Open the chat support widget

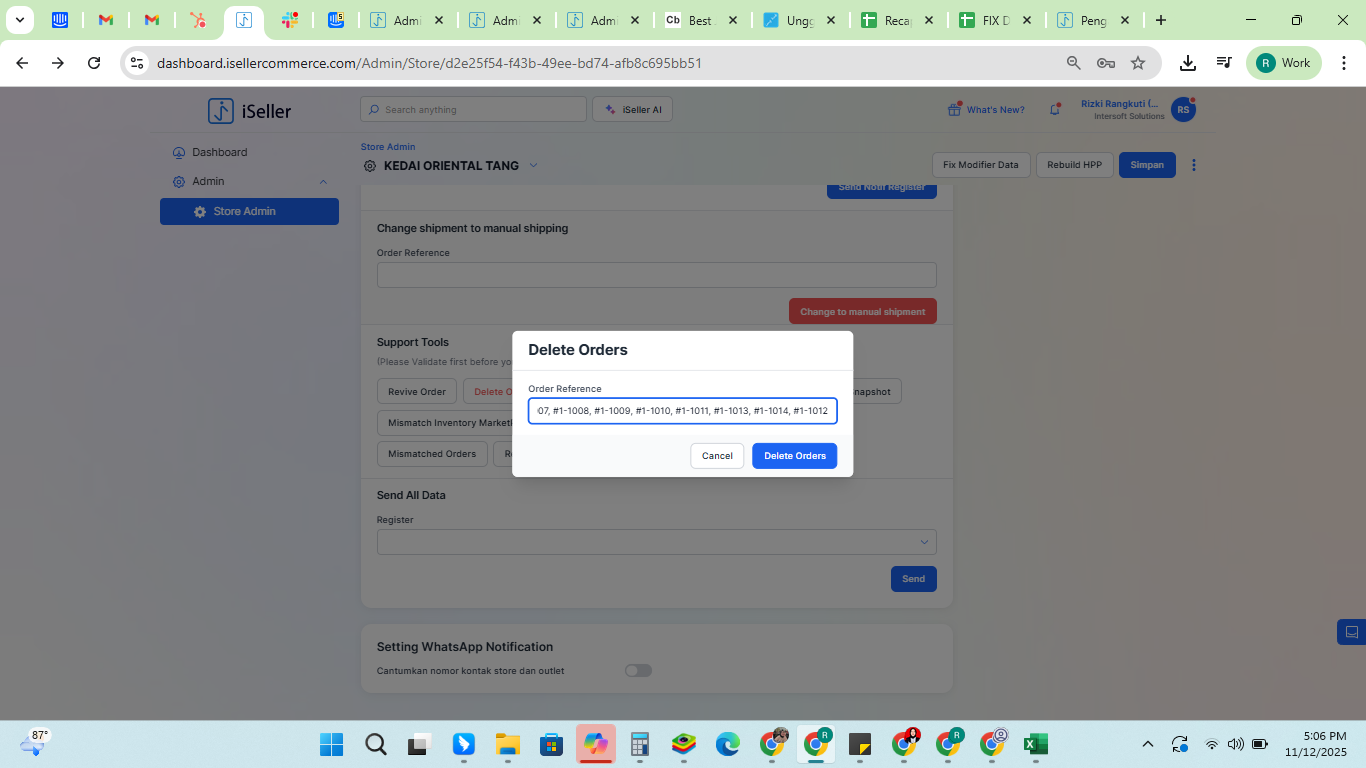(x=1351, y=632)
